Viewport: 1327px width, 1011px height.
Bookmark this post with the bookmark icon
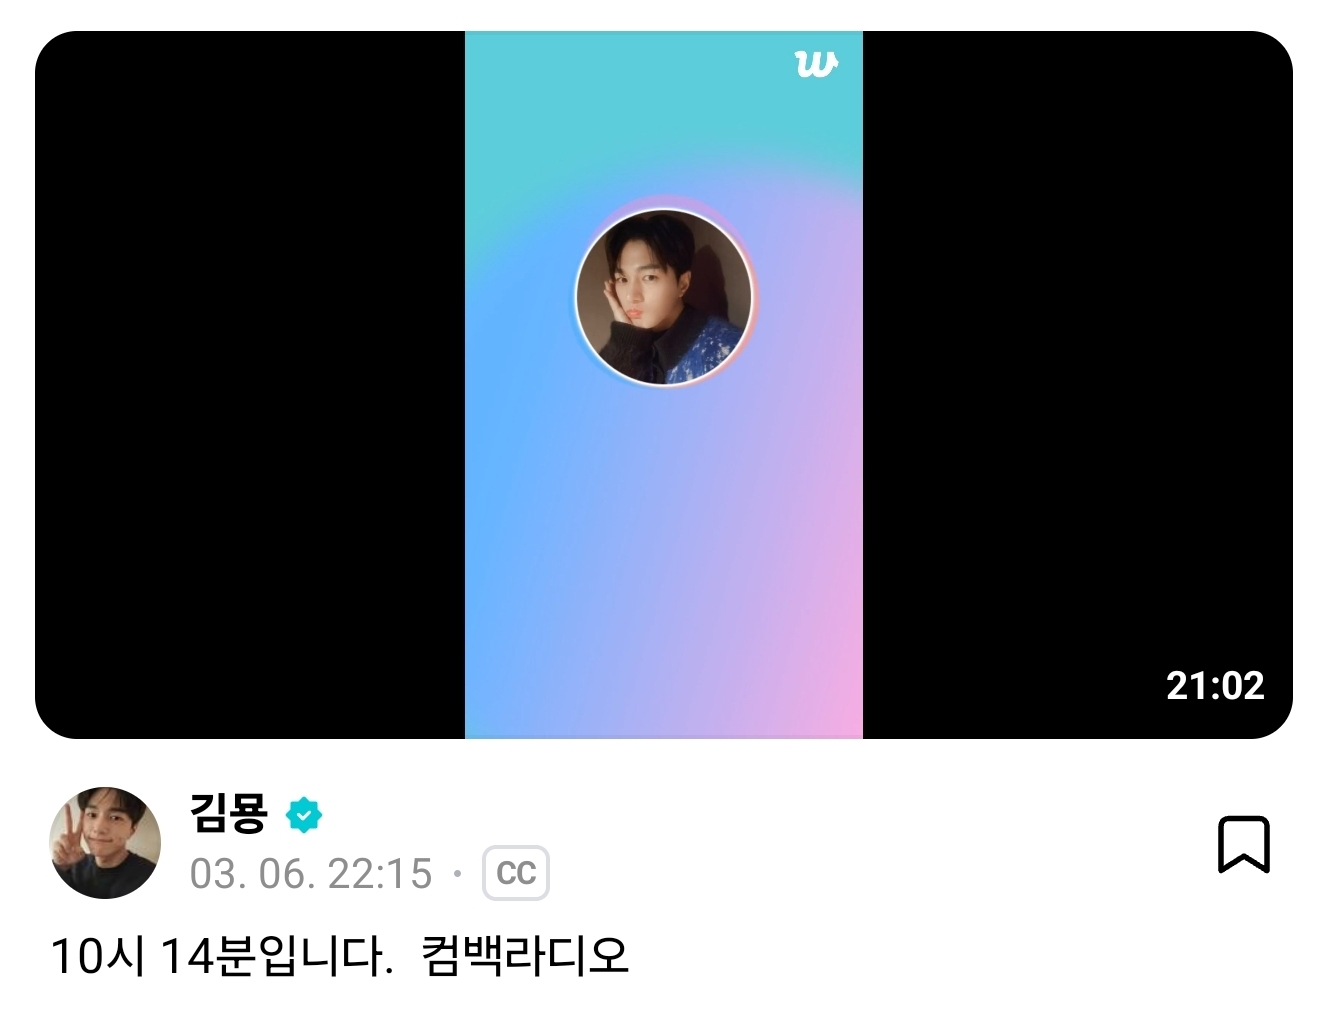tap(1243, 844)
